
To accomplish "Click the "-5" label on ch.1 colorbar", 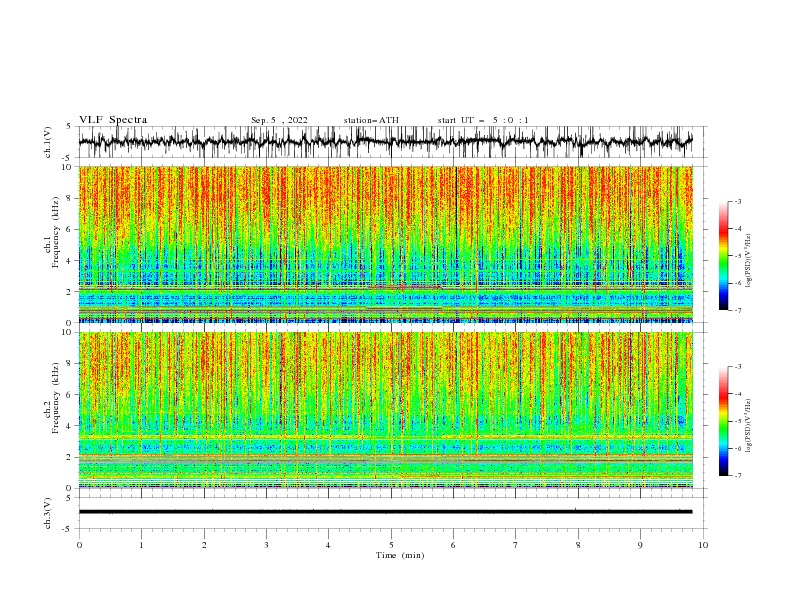I will 737,256.
